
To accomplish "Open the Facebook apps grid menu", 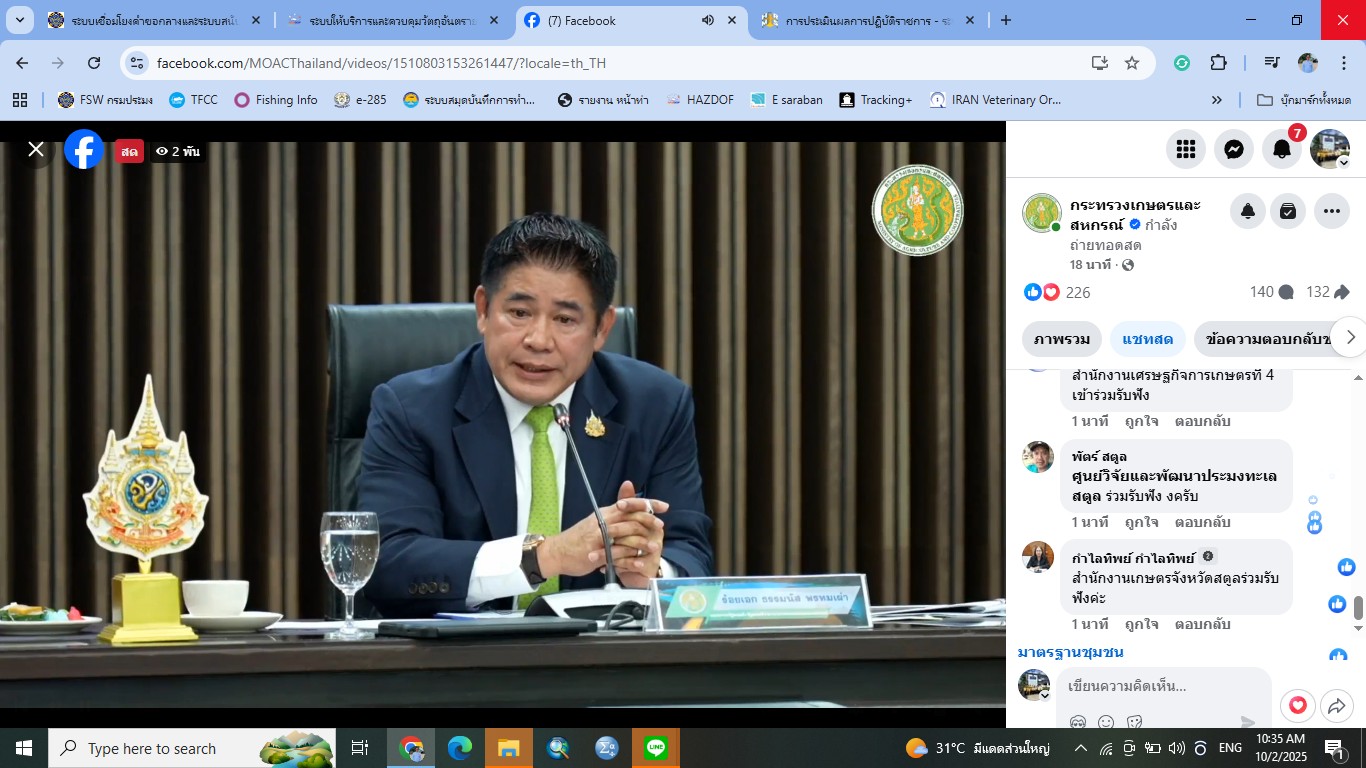I will [x=1186, y=149].
